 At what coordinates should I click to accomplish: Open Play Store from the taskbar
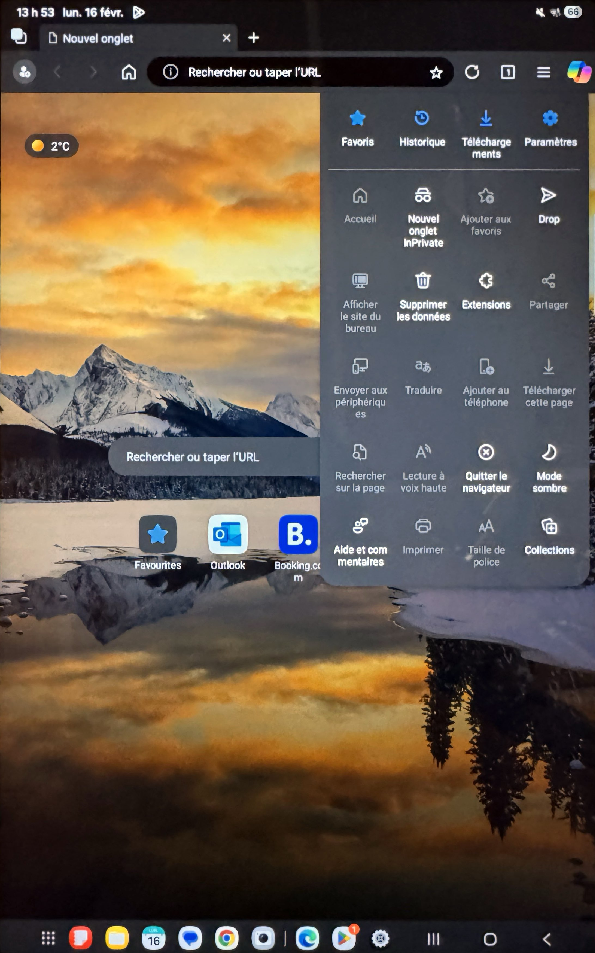click(344, 938)
